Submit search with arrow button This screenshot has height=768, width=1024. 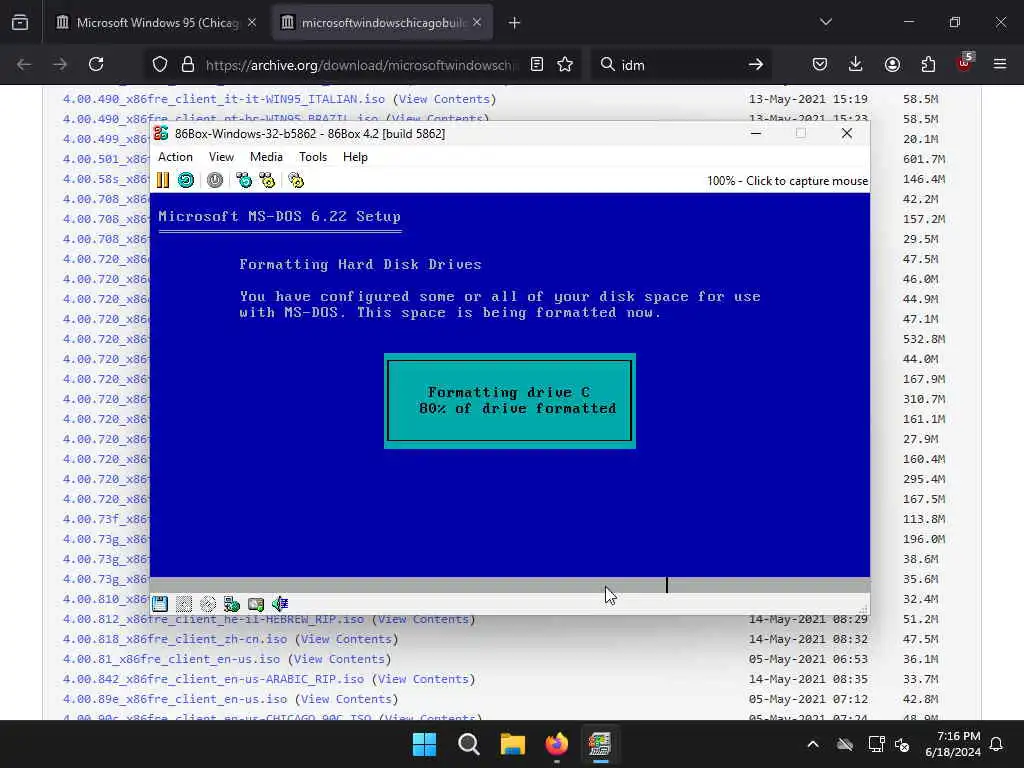tap(756, 64)
